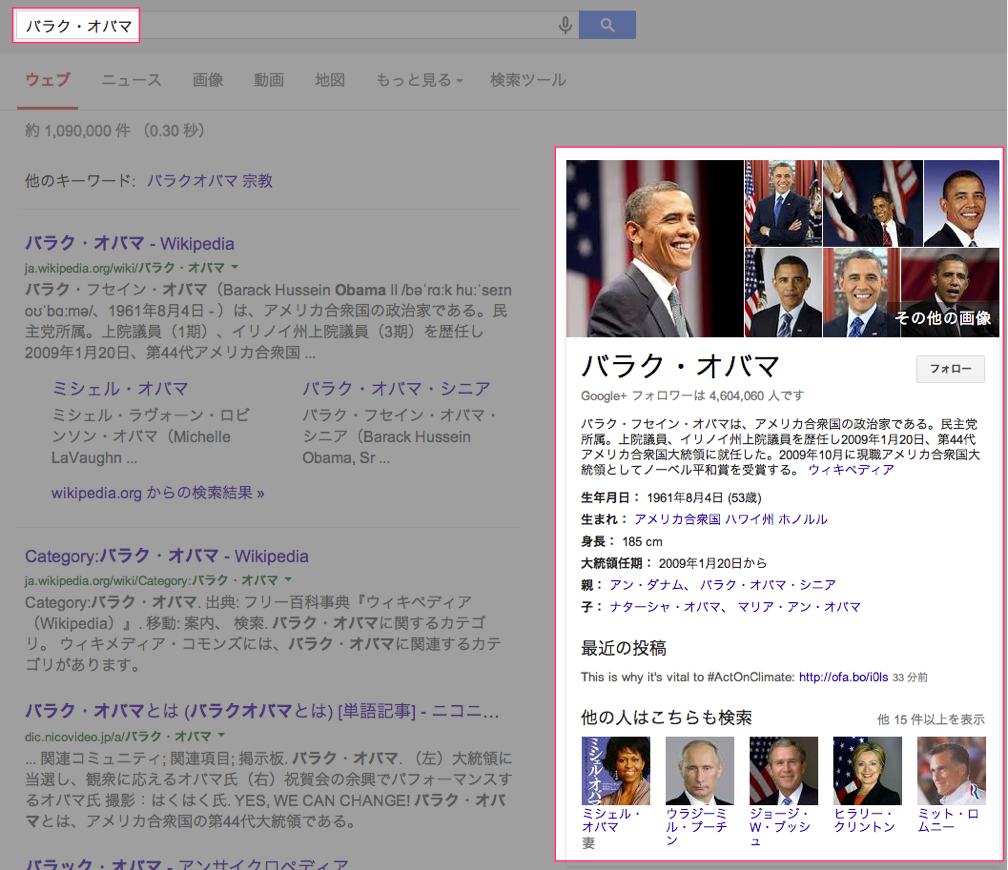The image size is (1008, 870).
Task: Click the 最近の投稿 heading
Action: 624,648
